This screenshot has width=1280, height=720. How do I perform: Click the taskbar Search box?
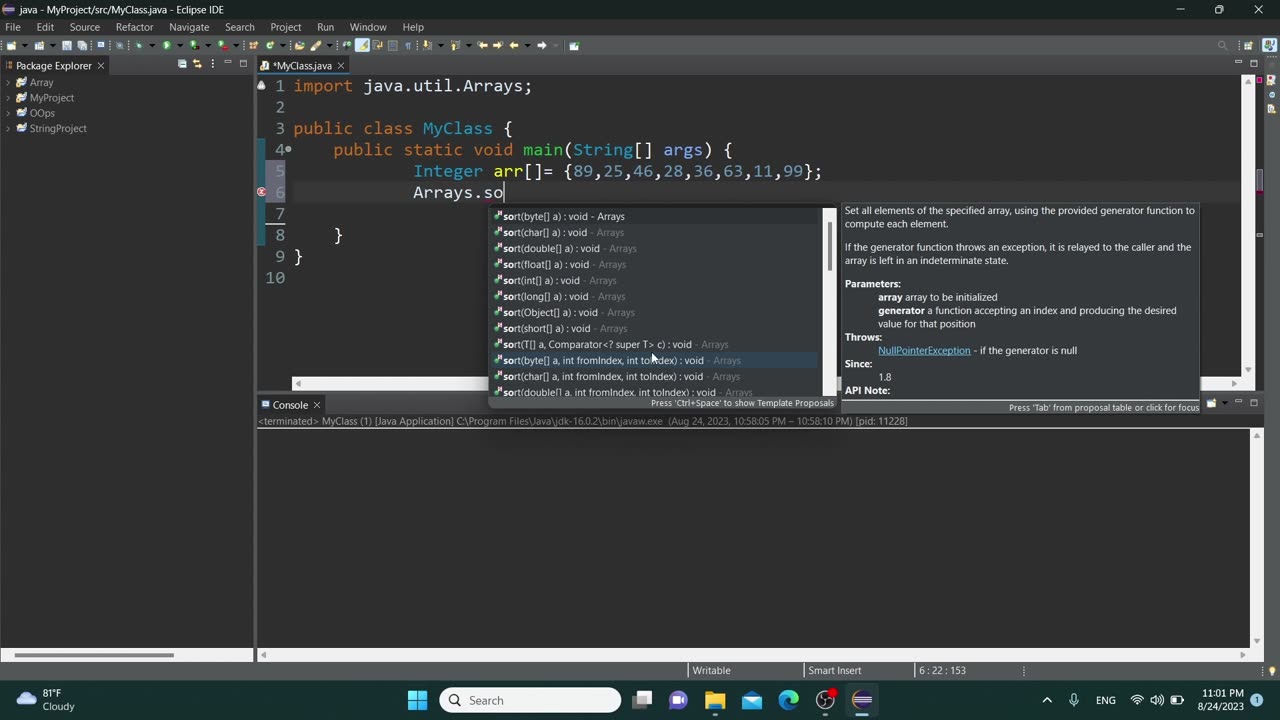point(530,700)
